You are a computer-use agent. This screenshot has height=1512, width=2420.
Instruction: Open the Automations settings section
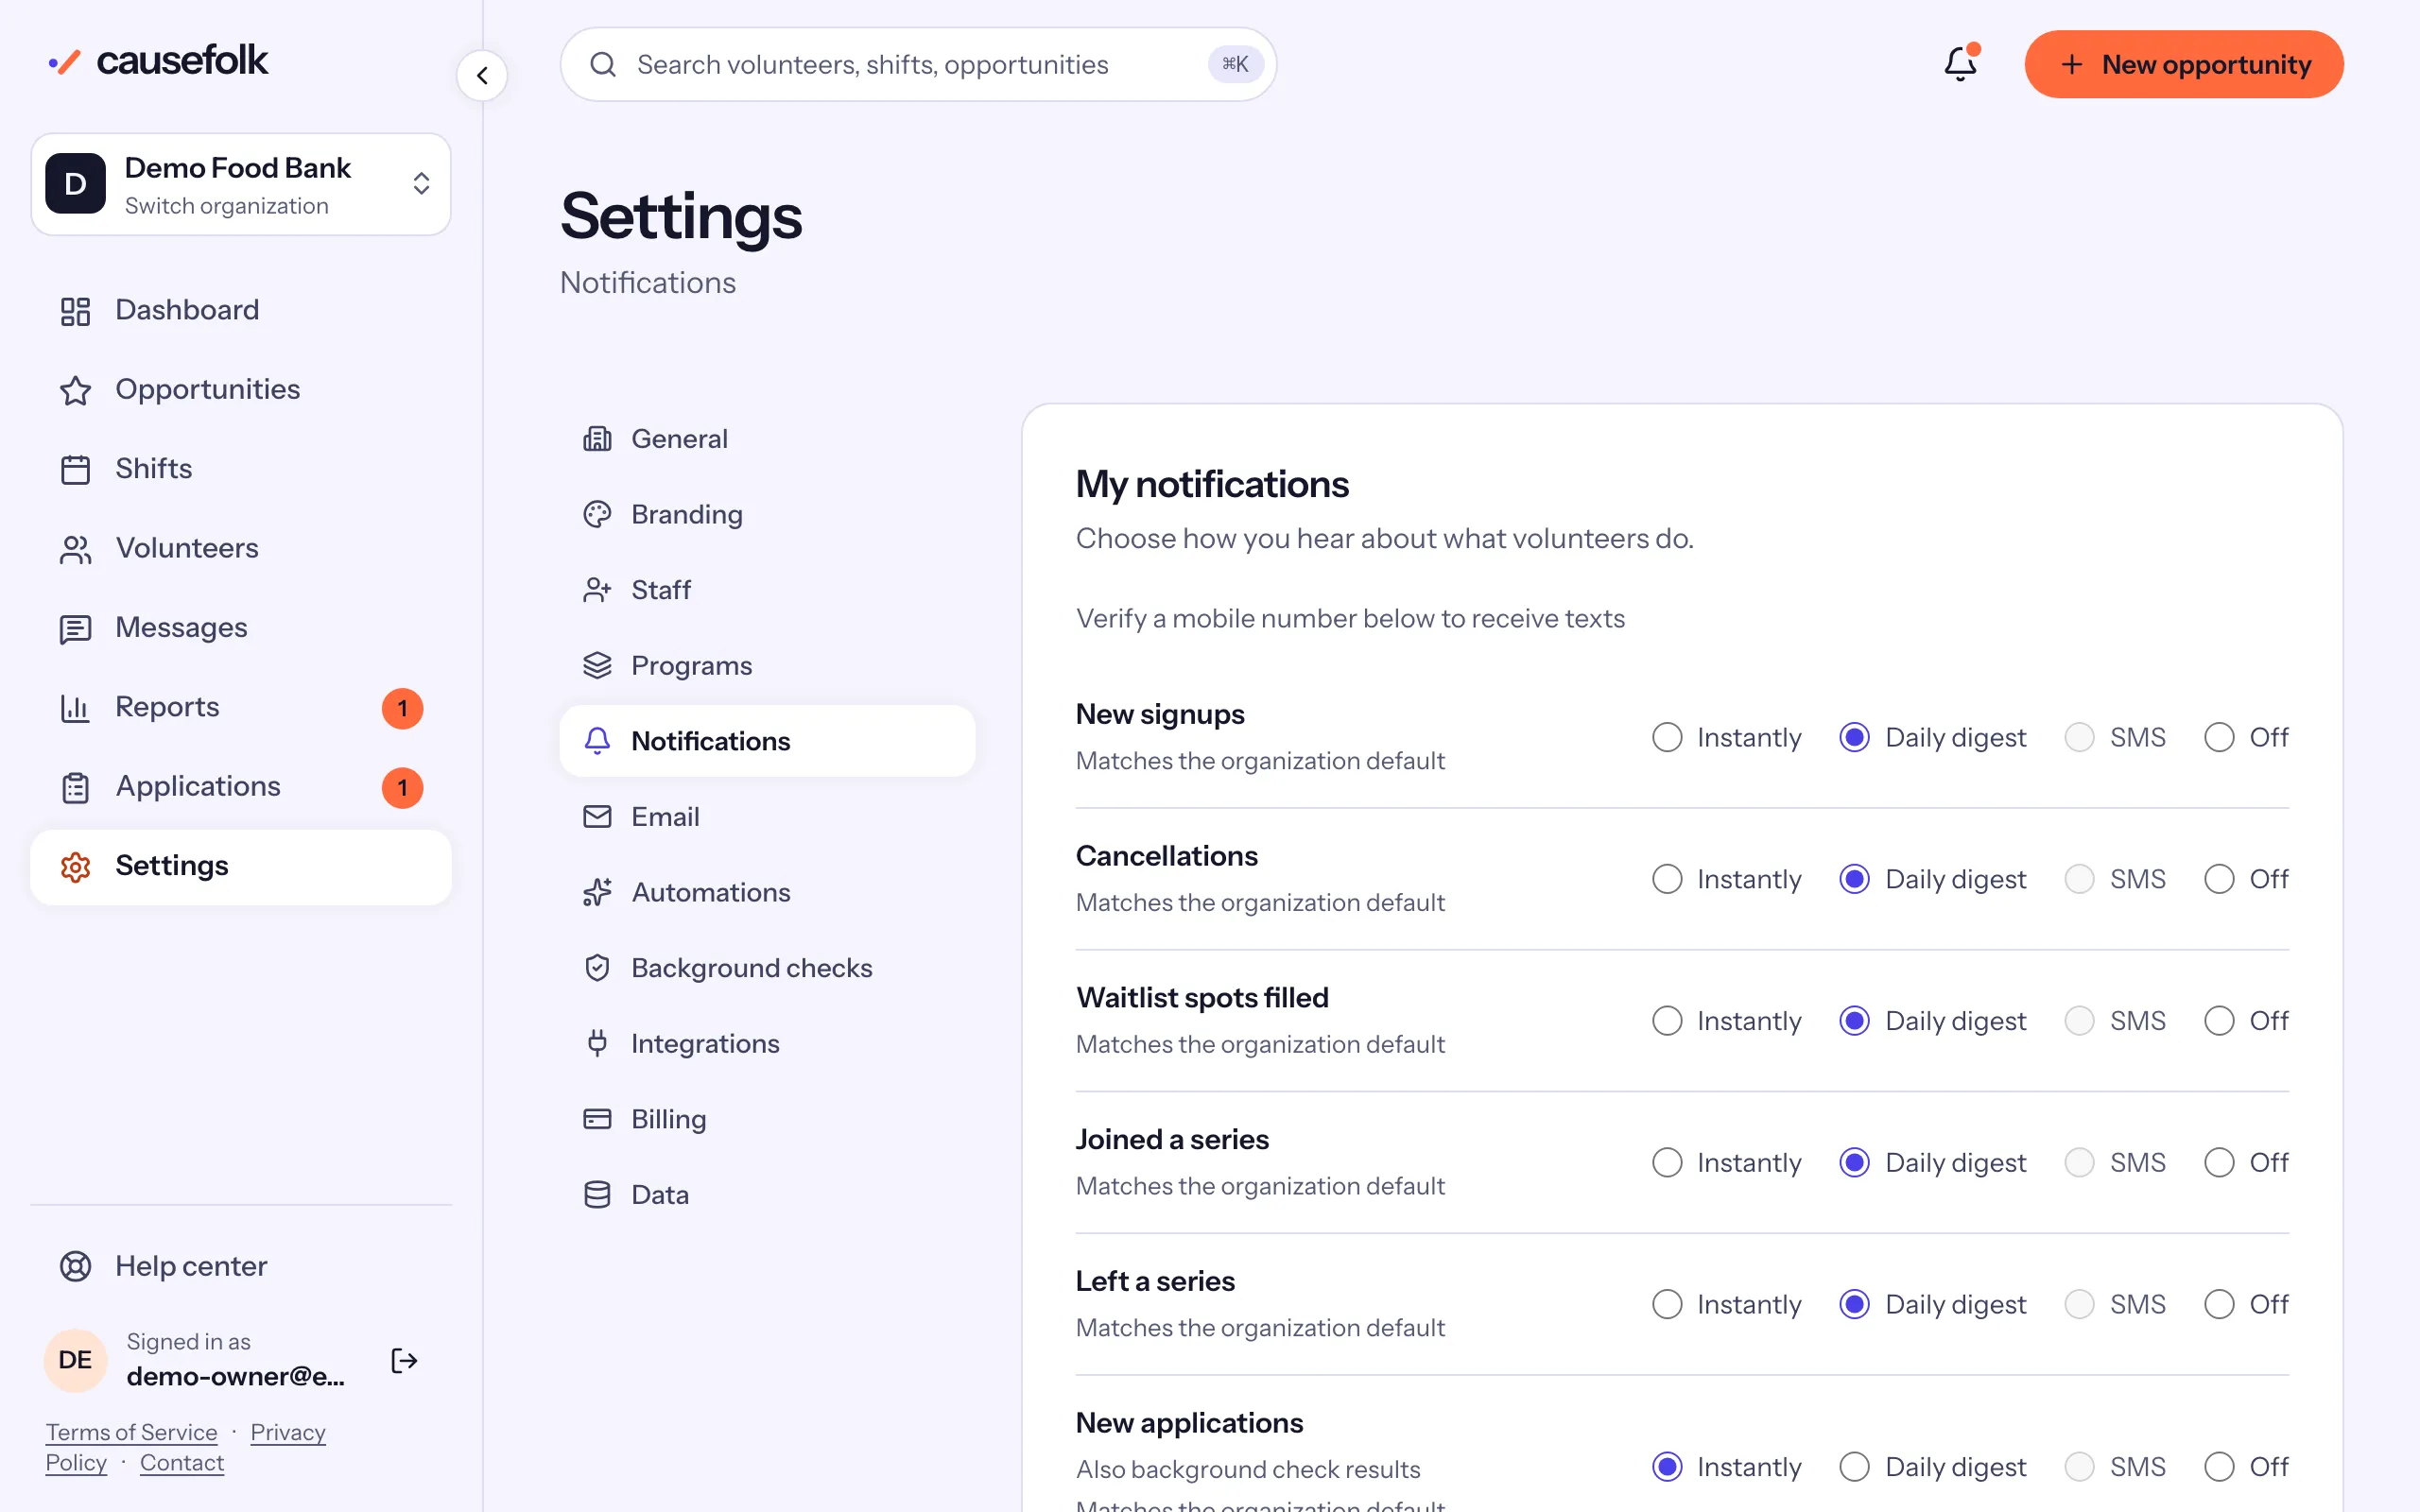pyautogui.click(x=767, y=892)
